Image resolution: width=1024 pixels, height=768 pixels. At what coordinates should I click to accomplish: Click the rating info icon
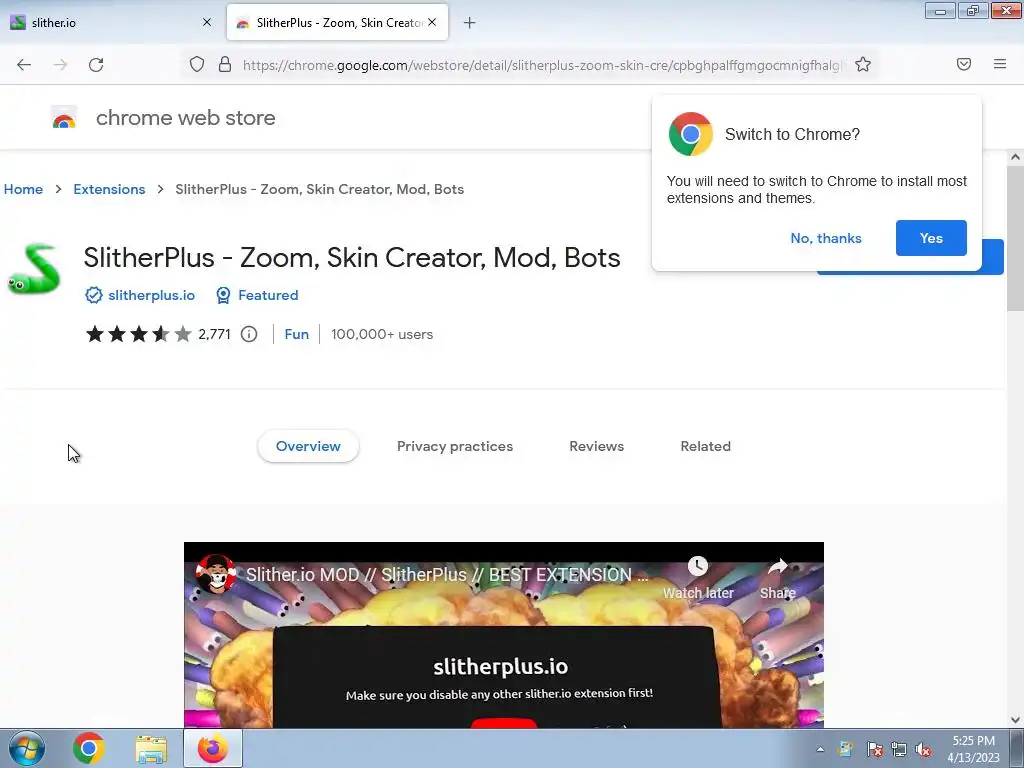pos(249,334)
